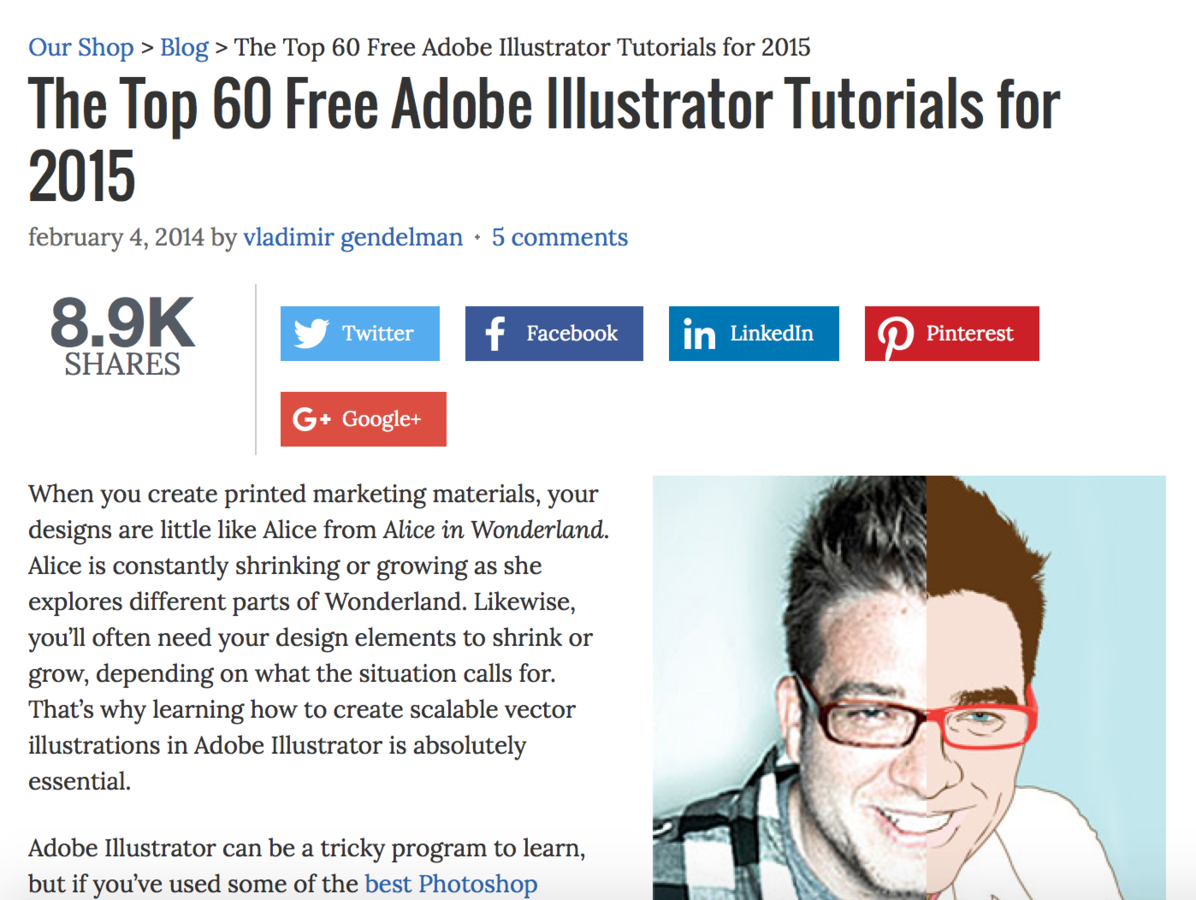Click the Pinterest 'P' icon
Image resolution: width=1196 pixels, height=900 pixels.
[895, 336]
